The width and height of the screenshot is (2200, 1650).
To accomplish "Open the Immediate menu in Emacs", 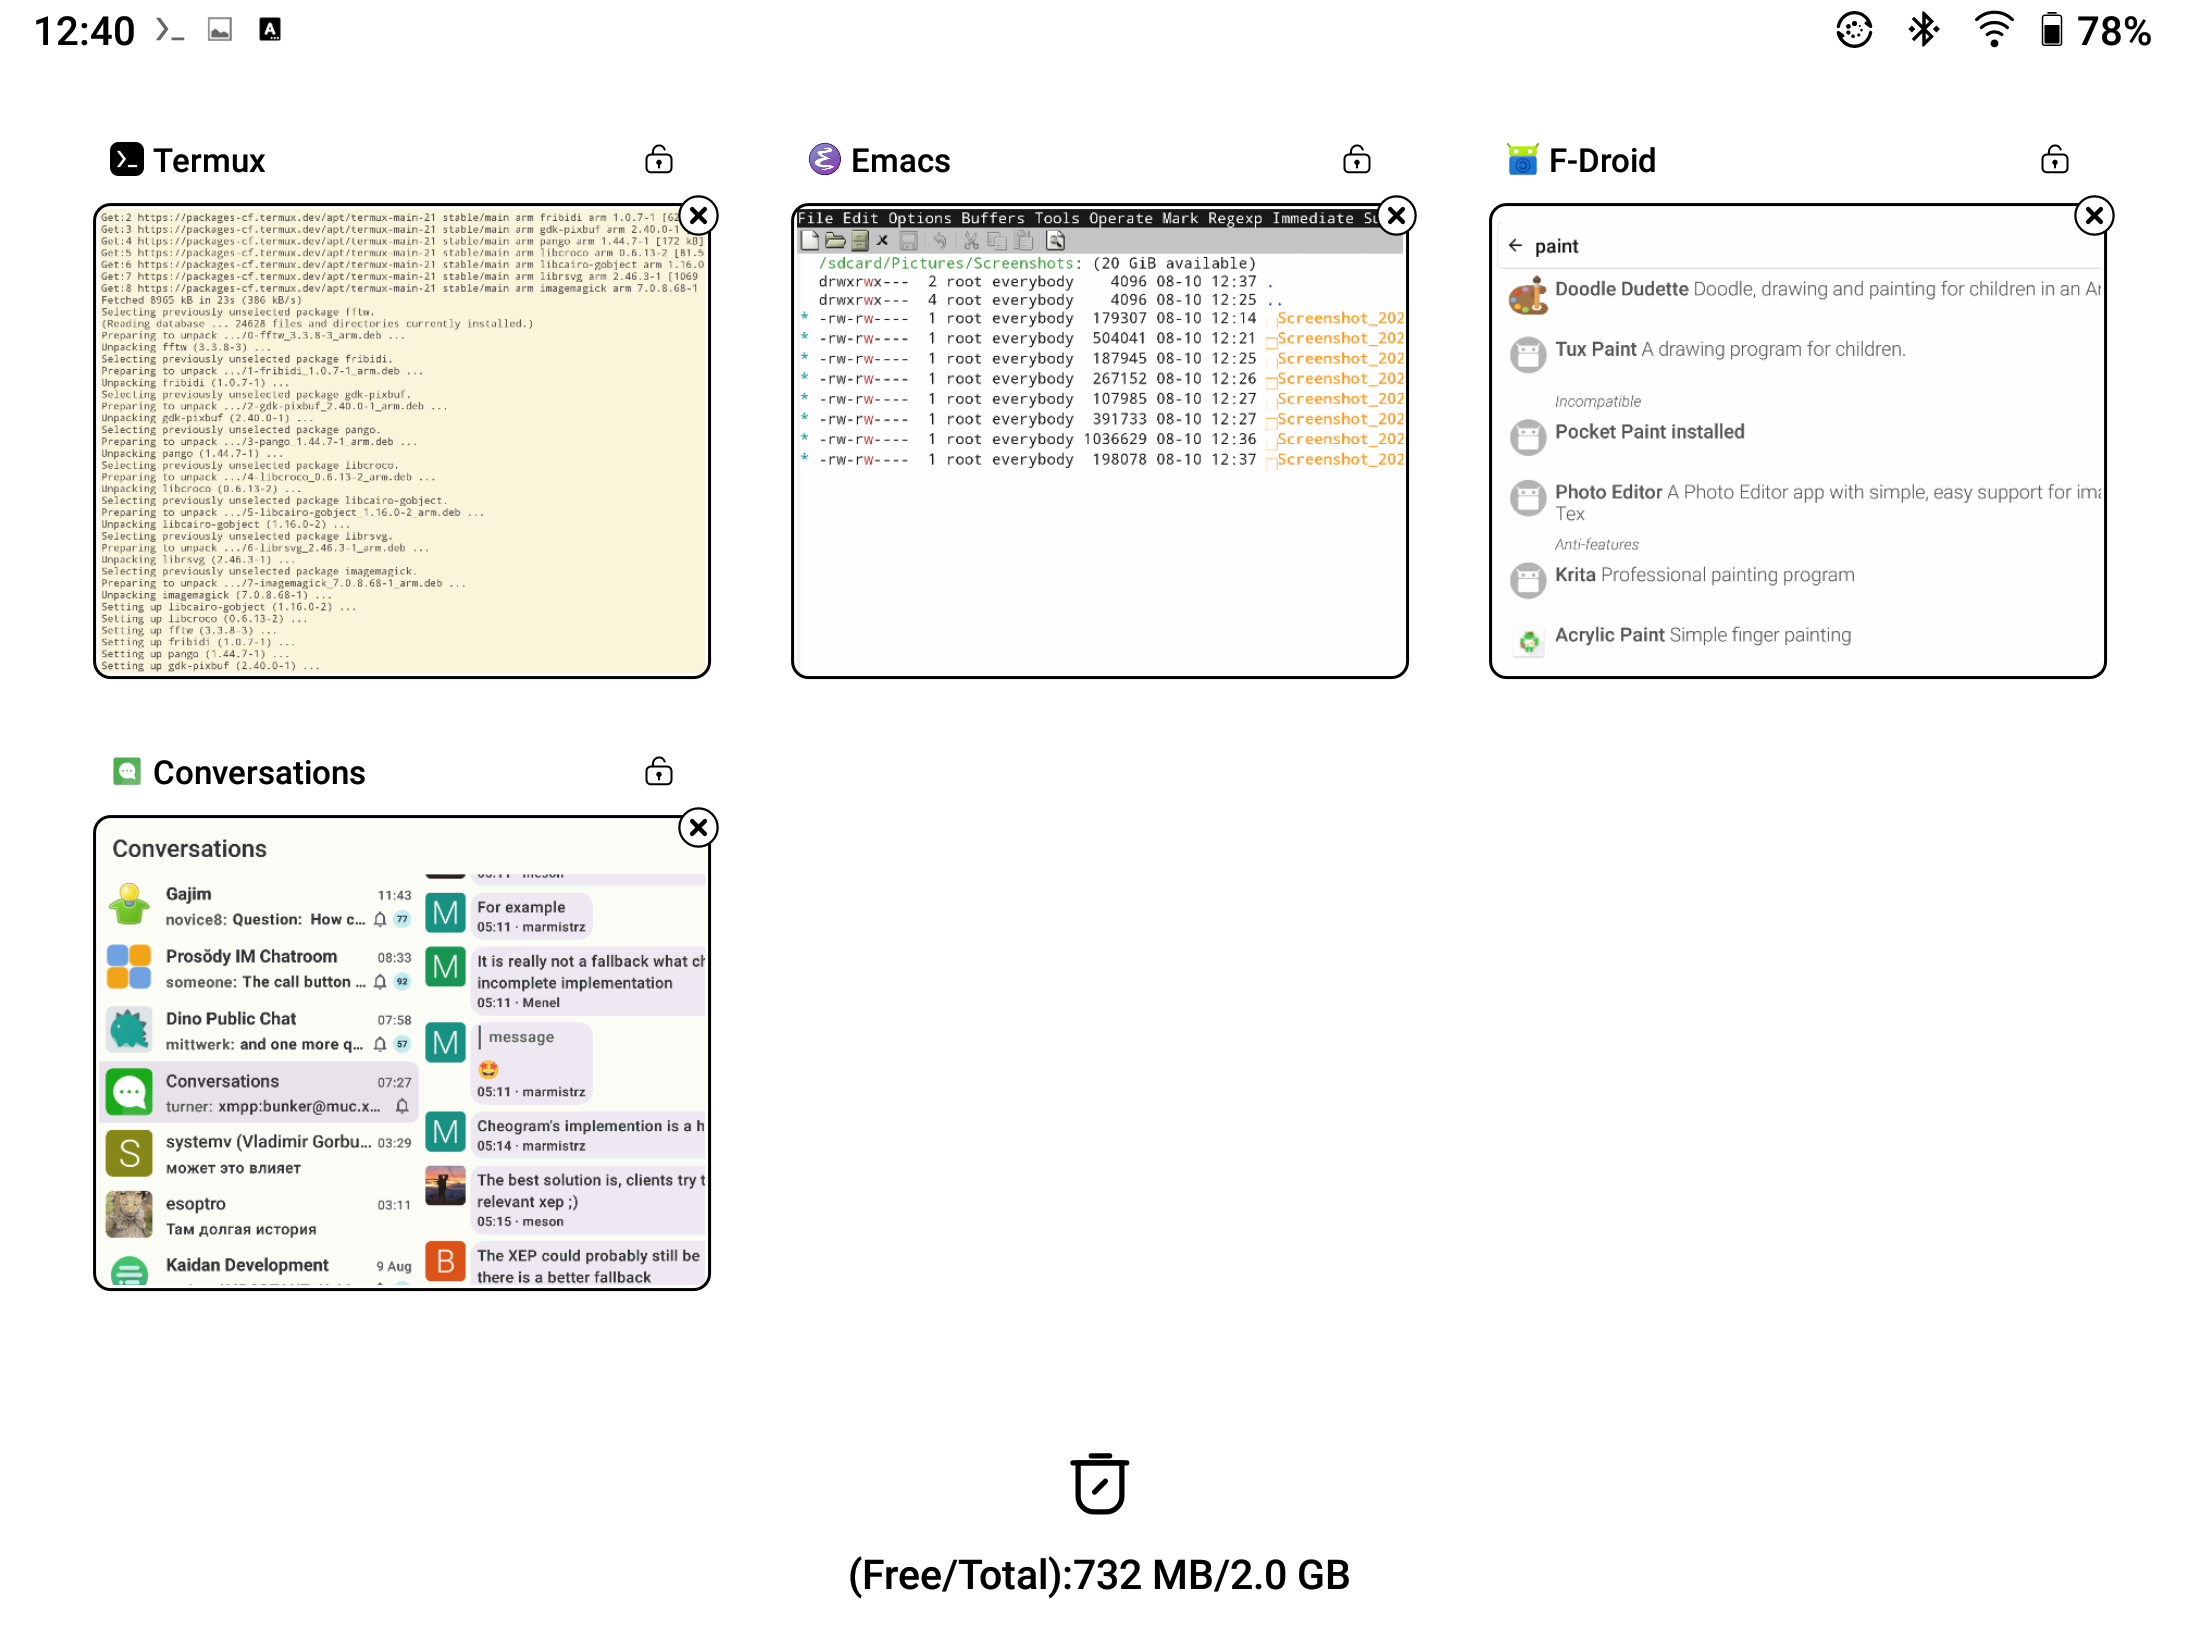I will (1312, 218).
